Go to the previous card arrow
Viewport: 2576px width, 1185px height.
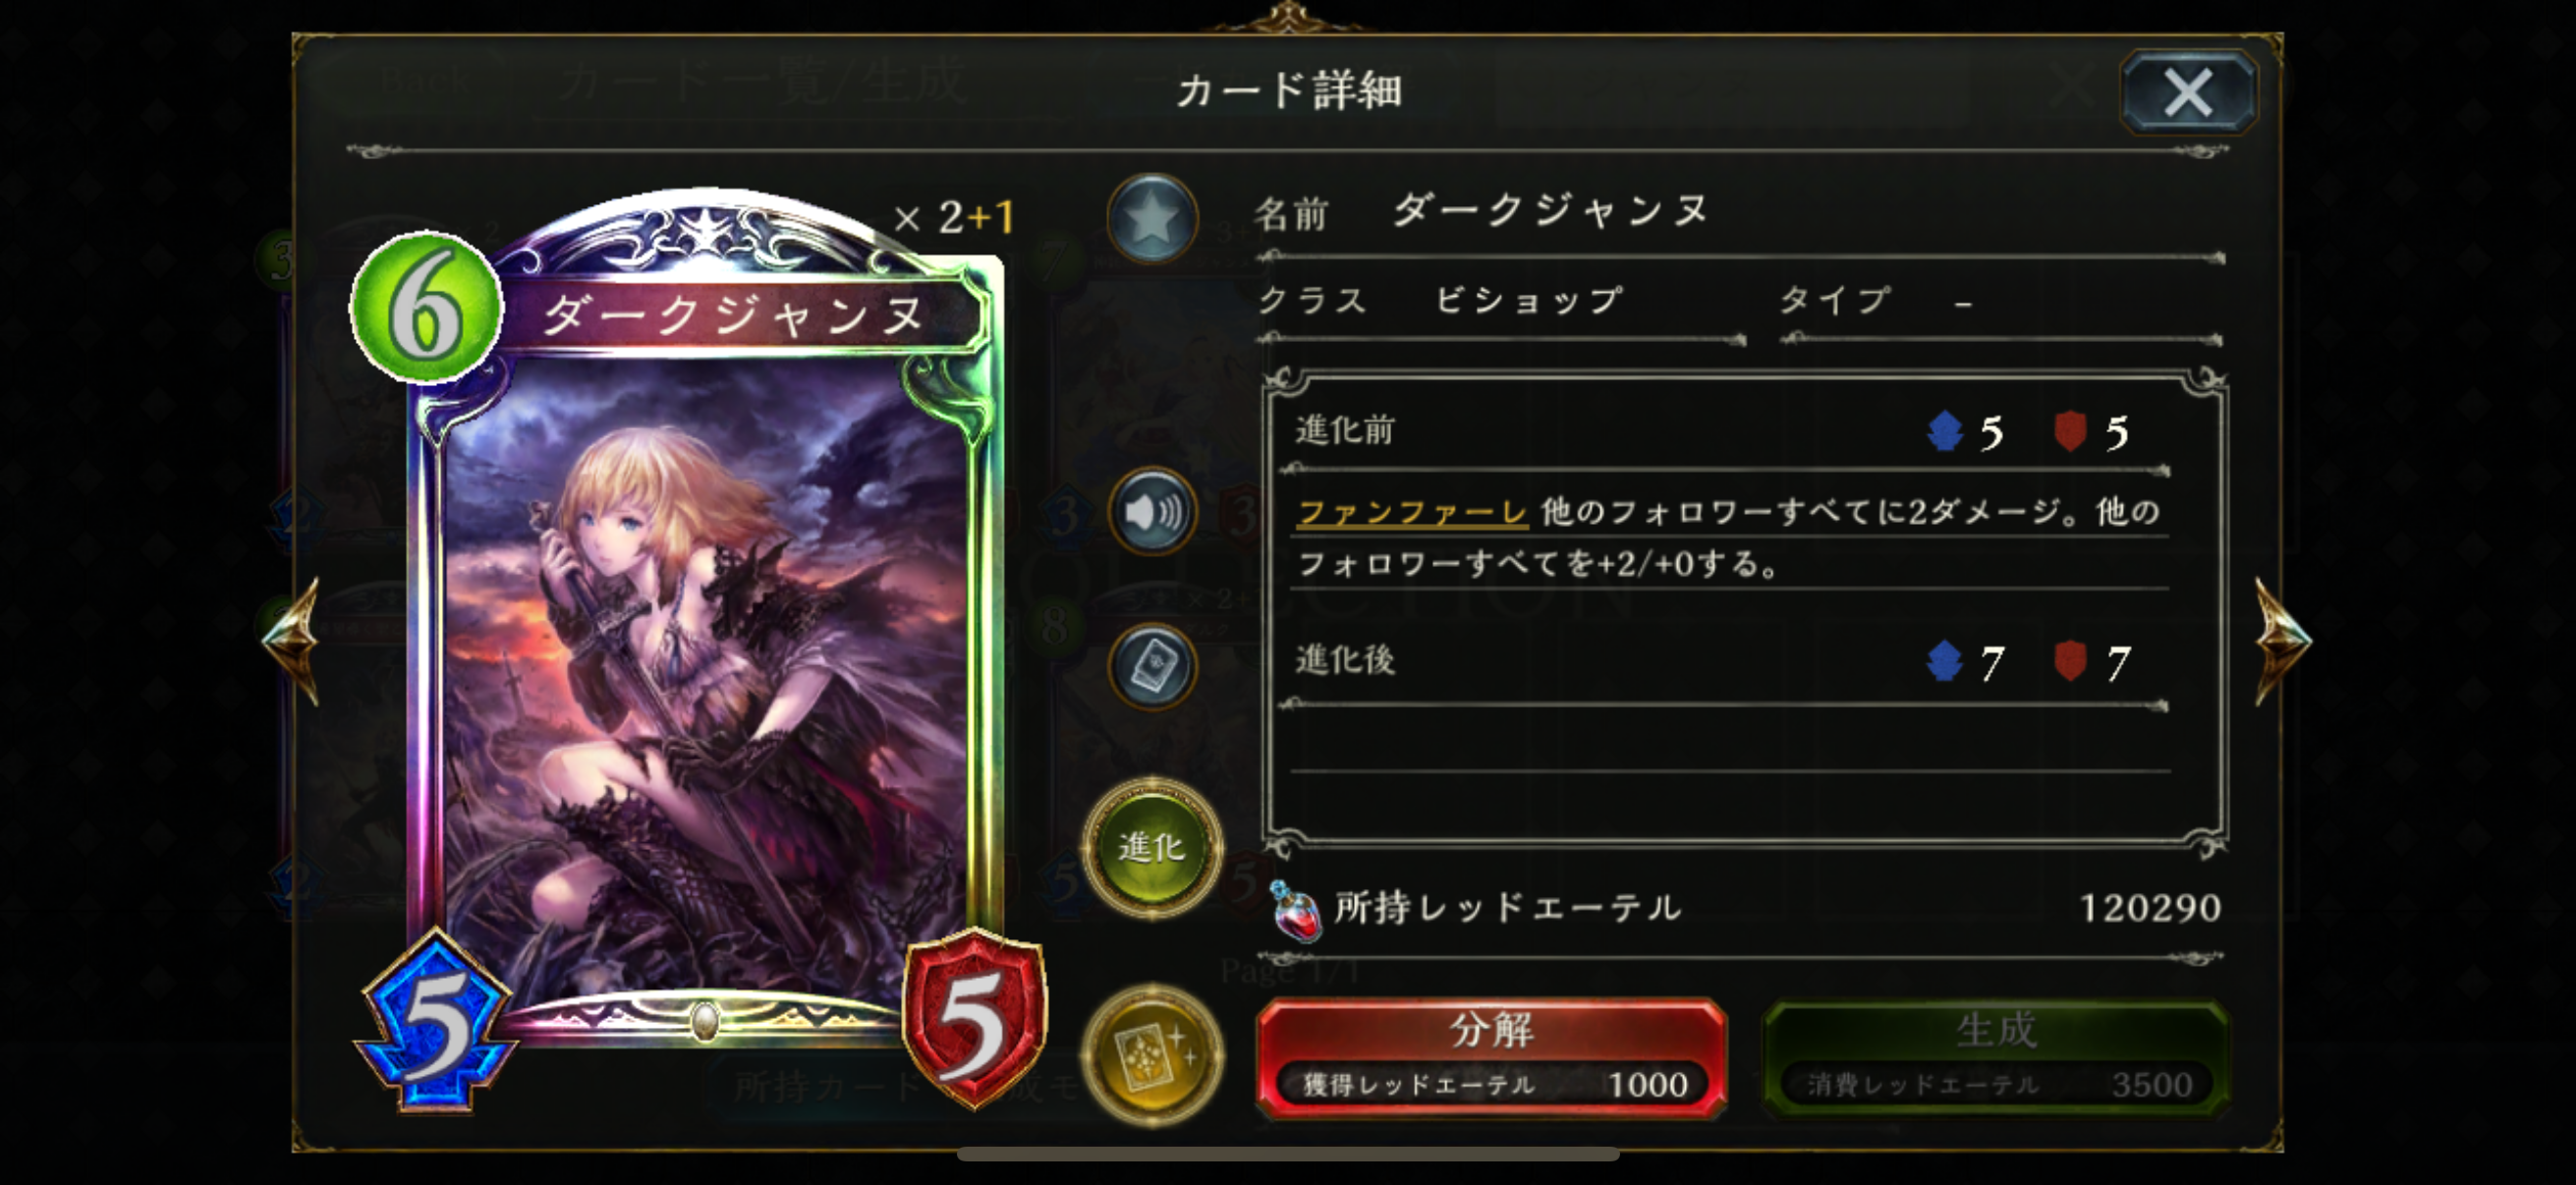292,641
